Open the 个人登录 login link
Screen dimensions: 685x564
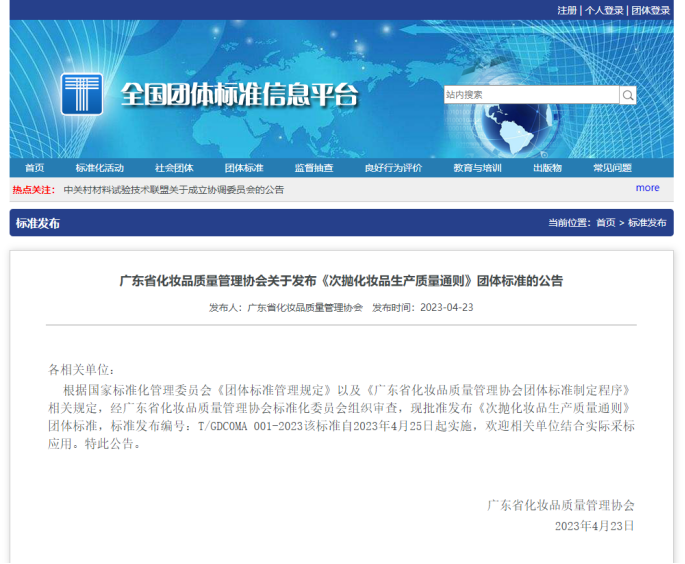click(604, 10)
